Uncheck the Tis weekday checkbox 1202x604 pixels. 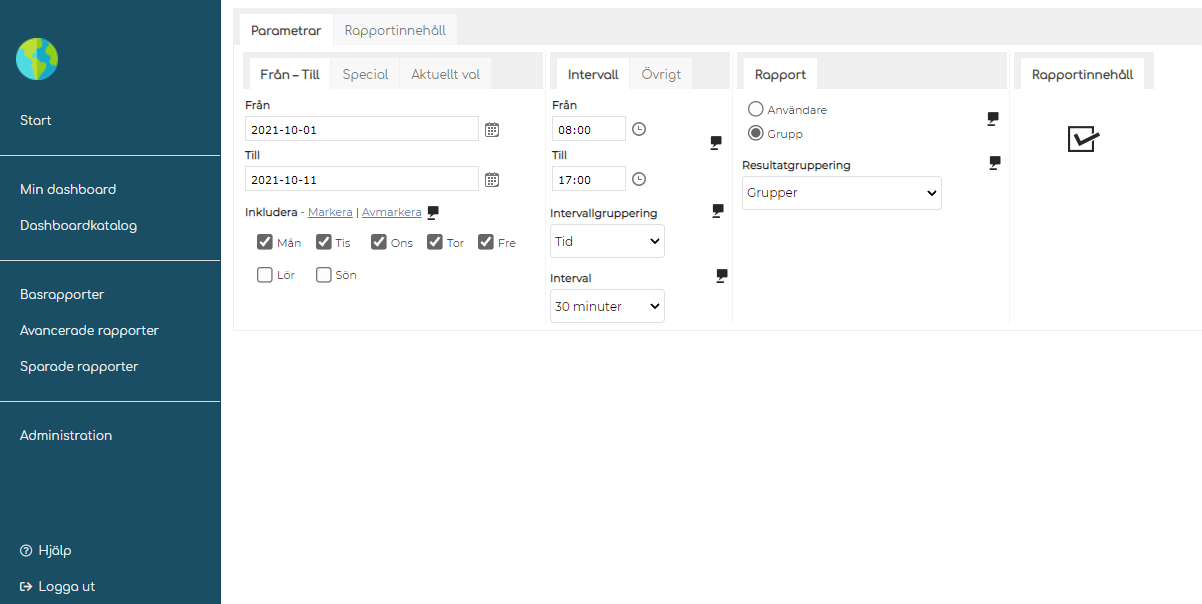coord(324,242)
